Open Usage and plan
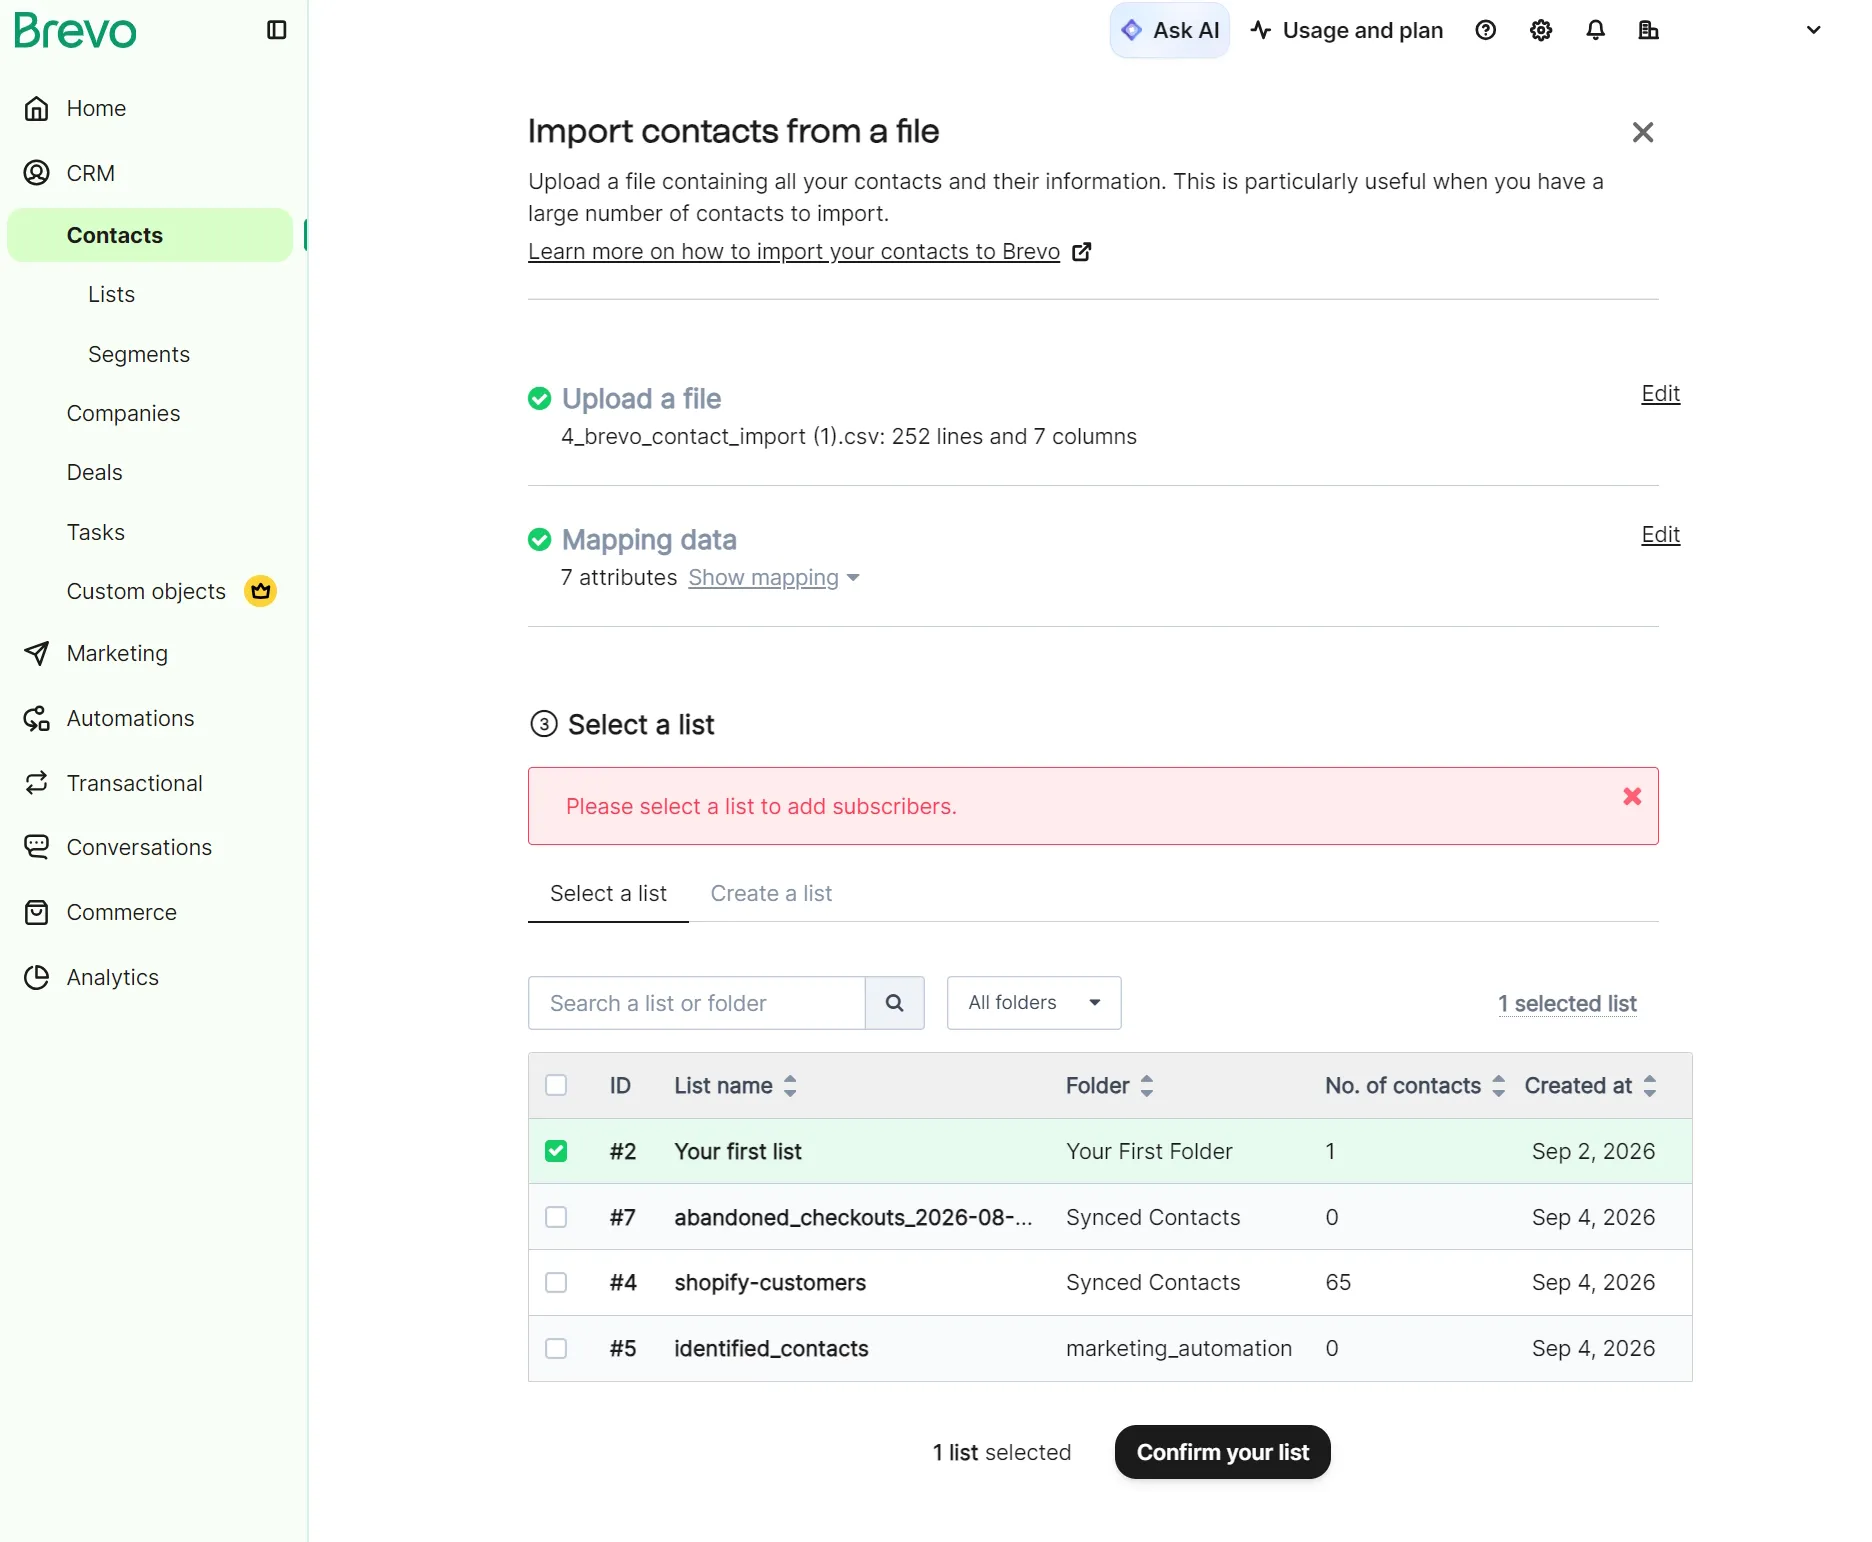 pos(1346,30)
